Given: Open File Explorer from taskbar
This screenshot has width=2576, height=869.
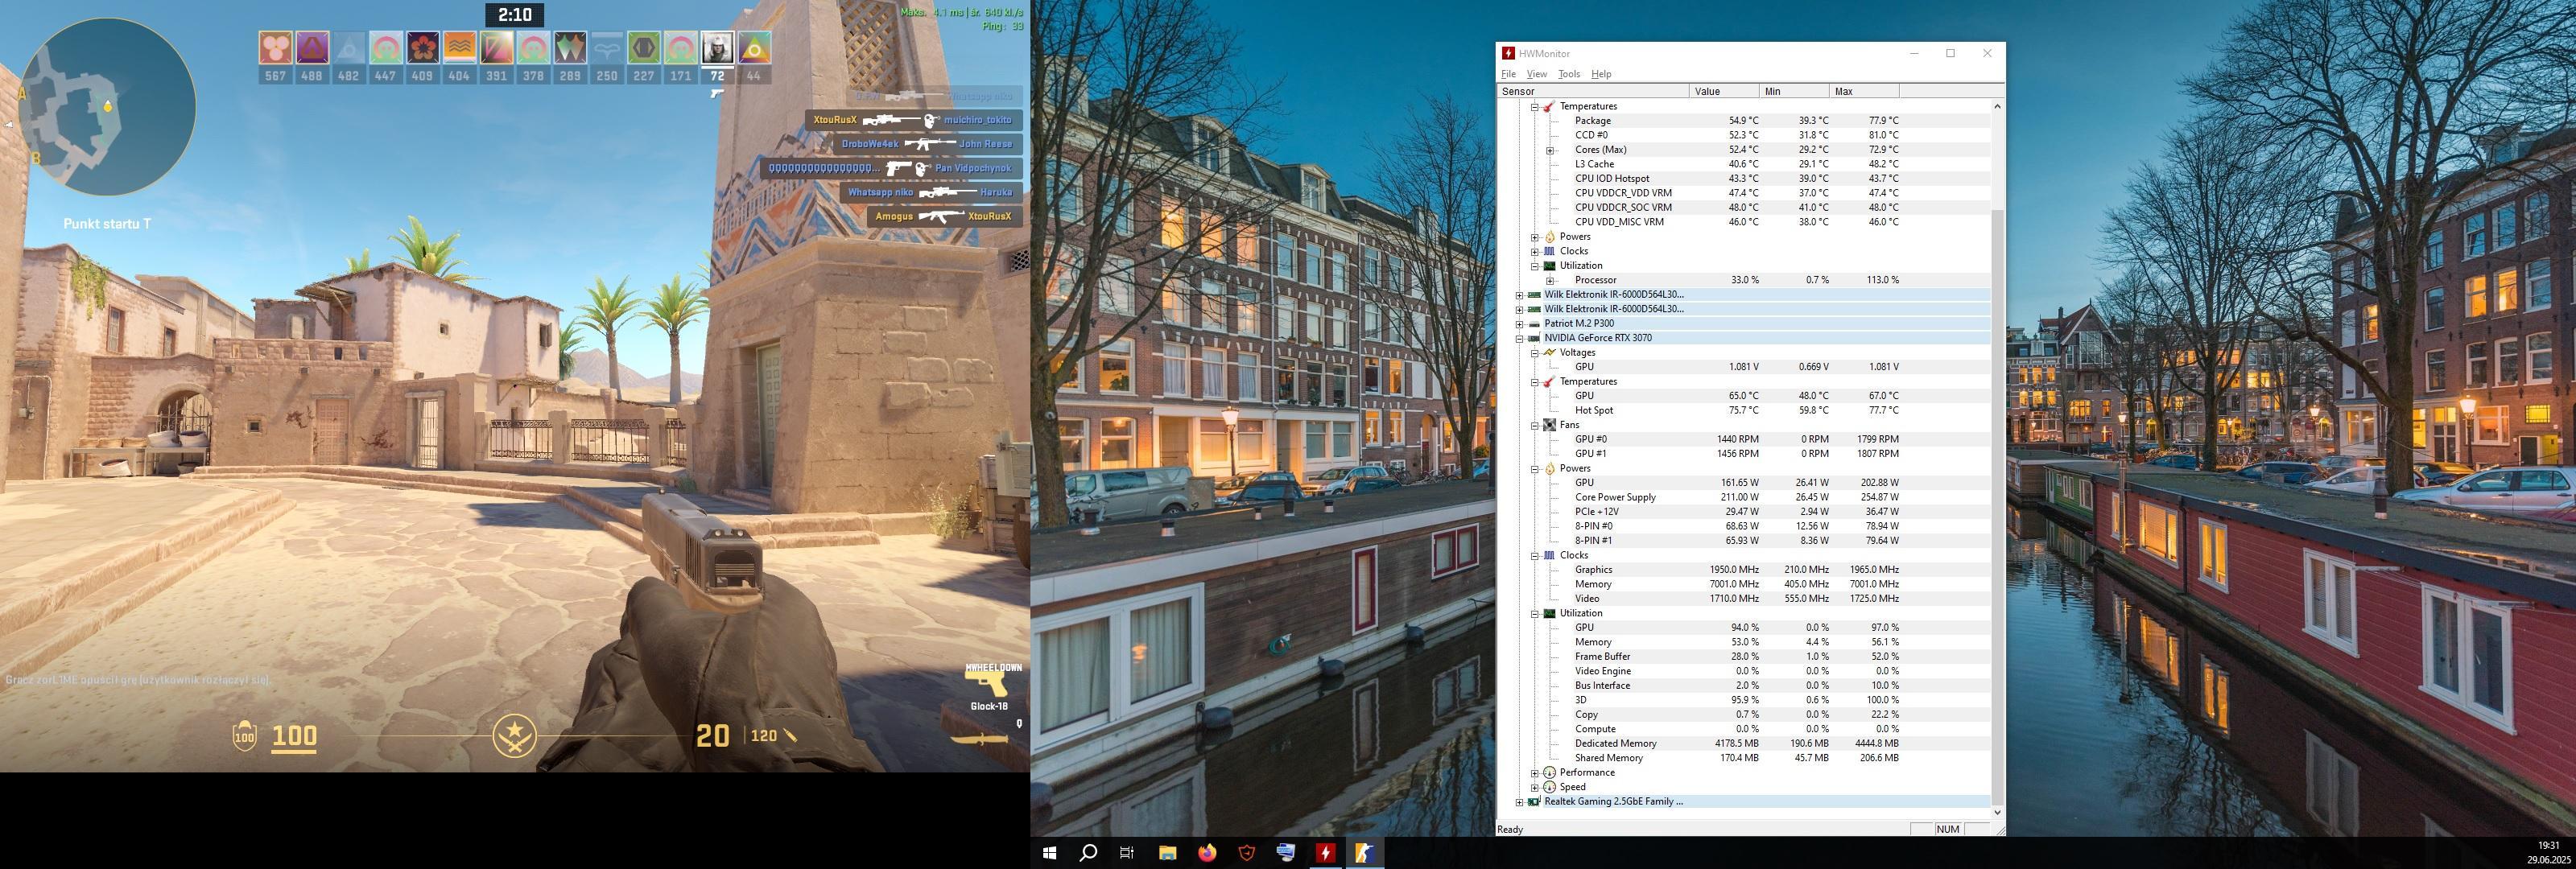Looking at the screenshot, I should (1167, 853).
